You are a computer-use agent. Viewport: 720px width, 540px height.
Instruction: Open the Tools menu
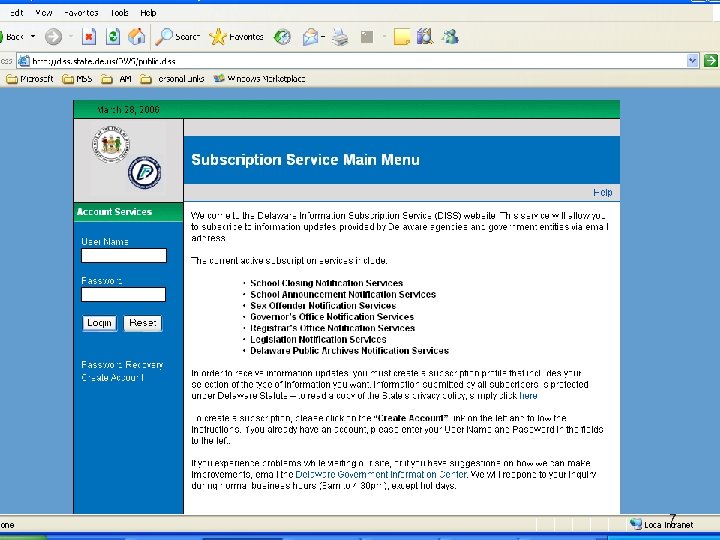[119, 13]
